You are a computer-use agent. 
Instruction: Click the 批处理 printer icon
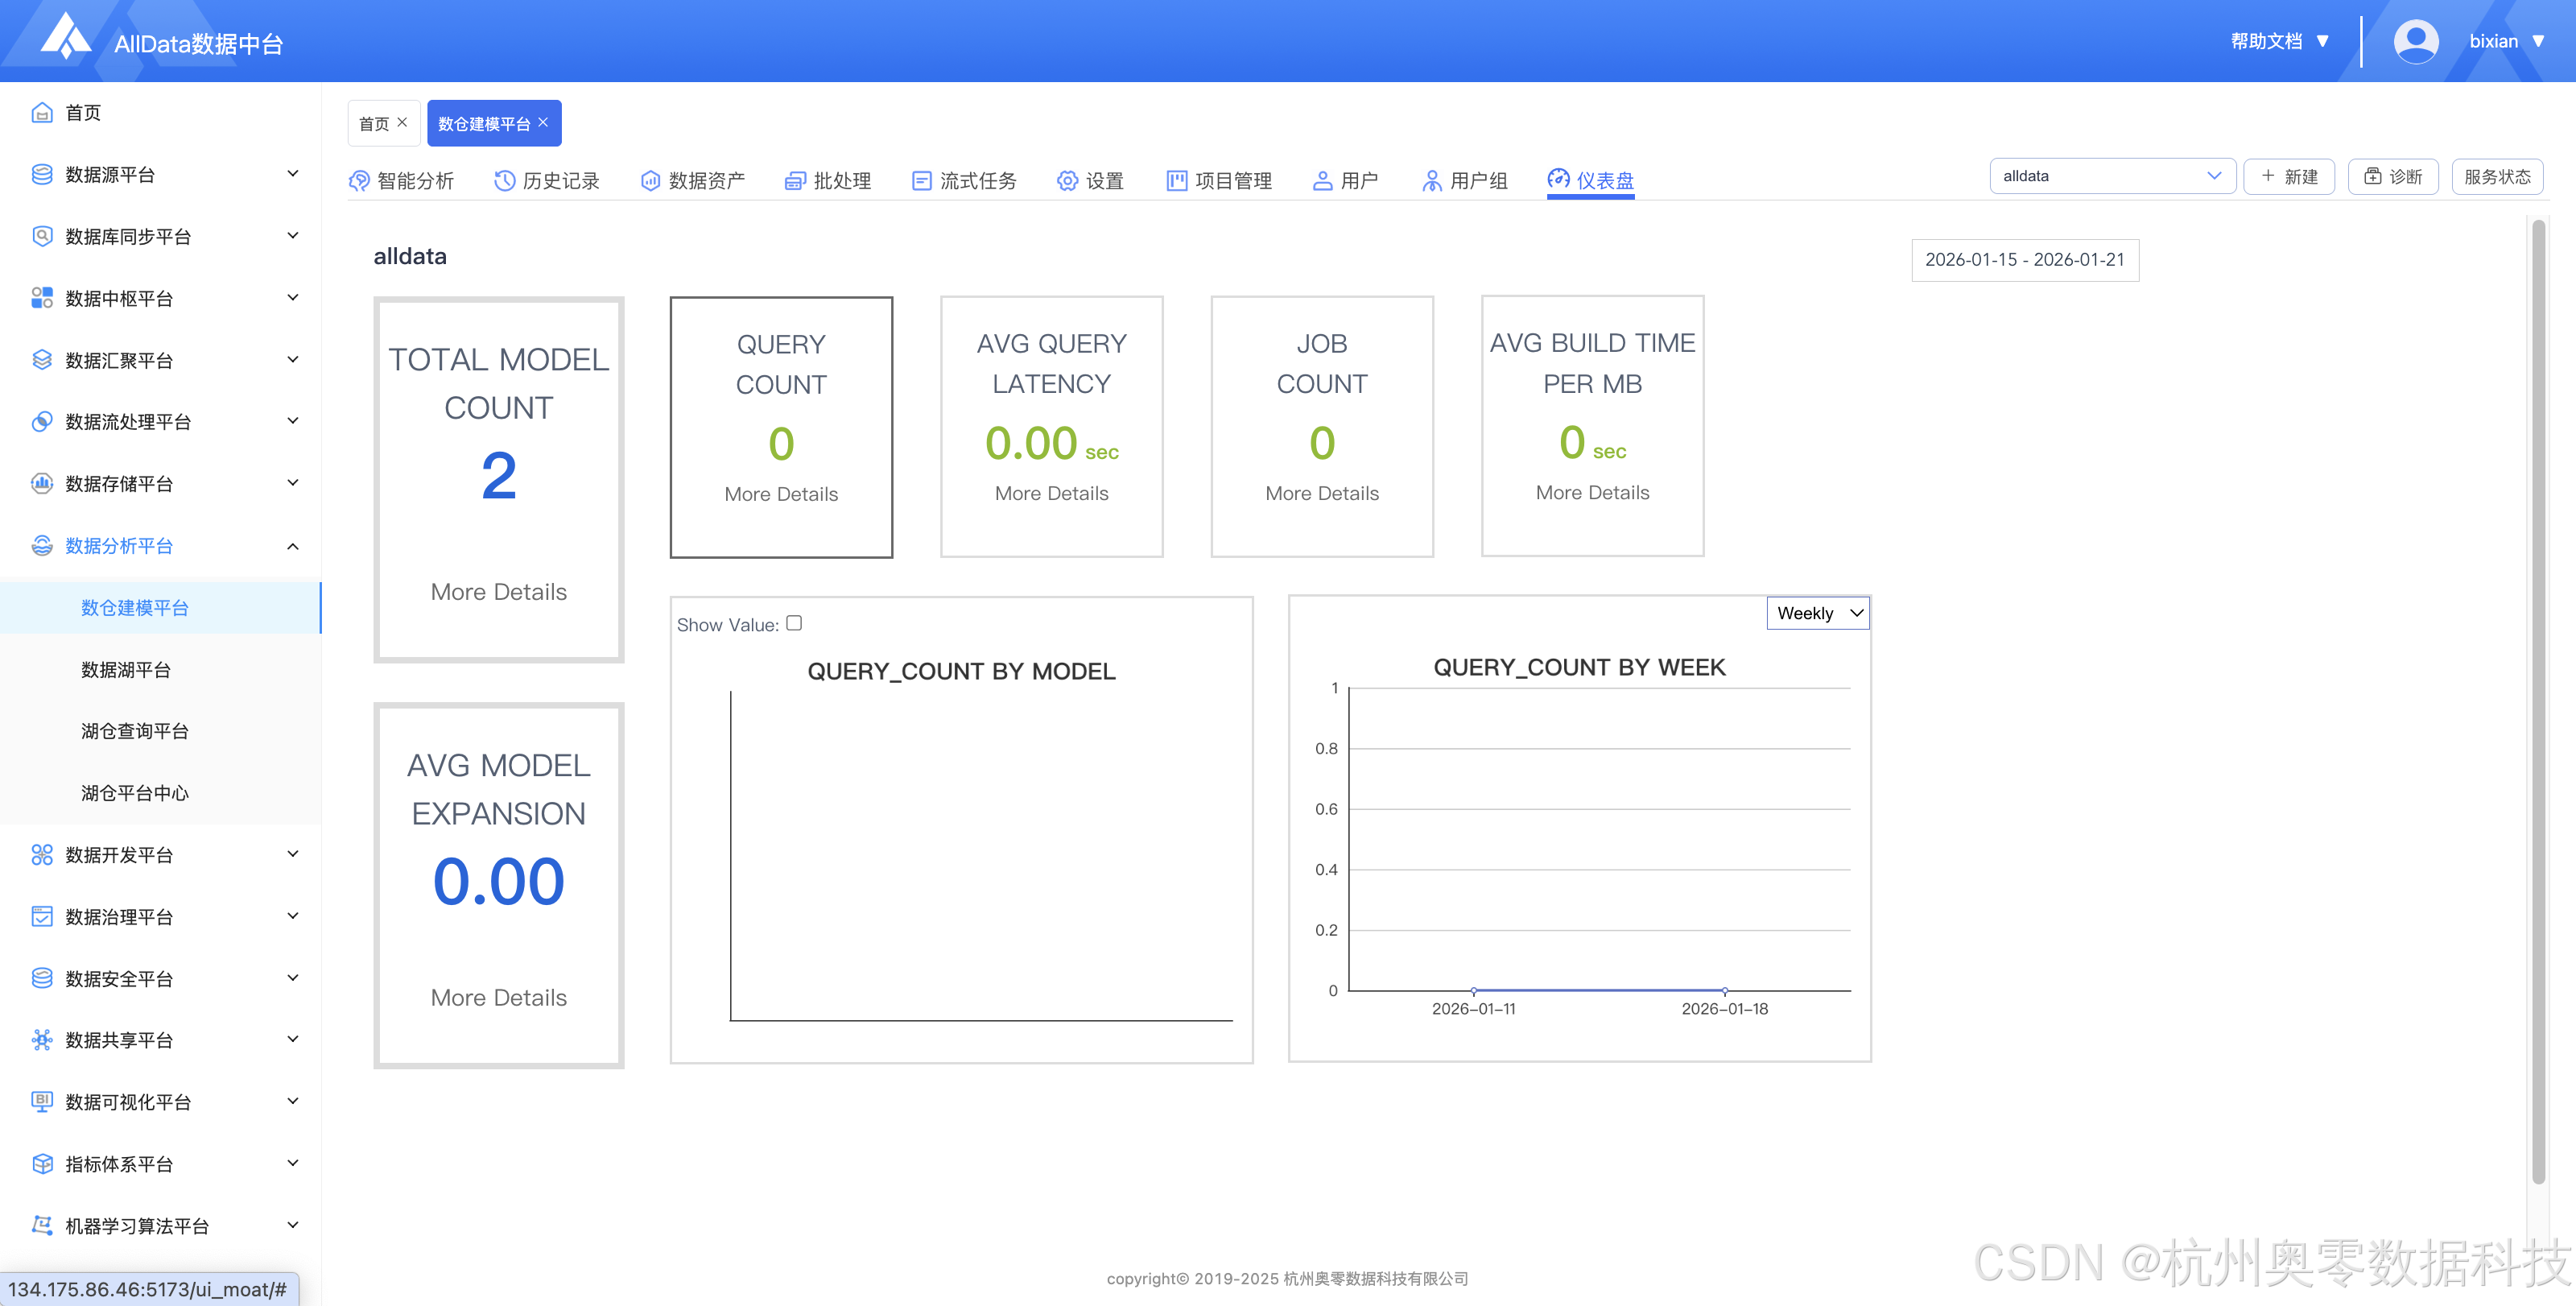coord(795,180)
